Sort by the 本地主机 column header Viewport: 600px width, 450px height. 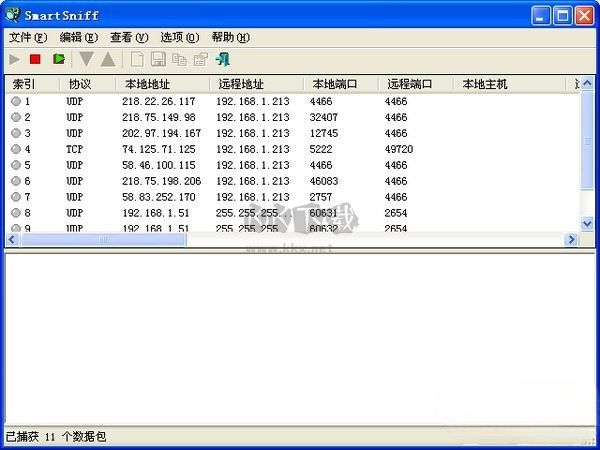(510, 84)
